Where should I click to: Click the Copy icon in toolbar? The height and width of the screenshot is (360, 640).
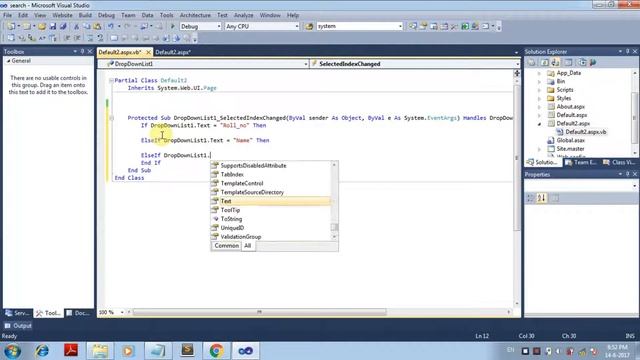[x=87, y=26]
